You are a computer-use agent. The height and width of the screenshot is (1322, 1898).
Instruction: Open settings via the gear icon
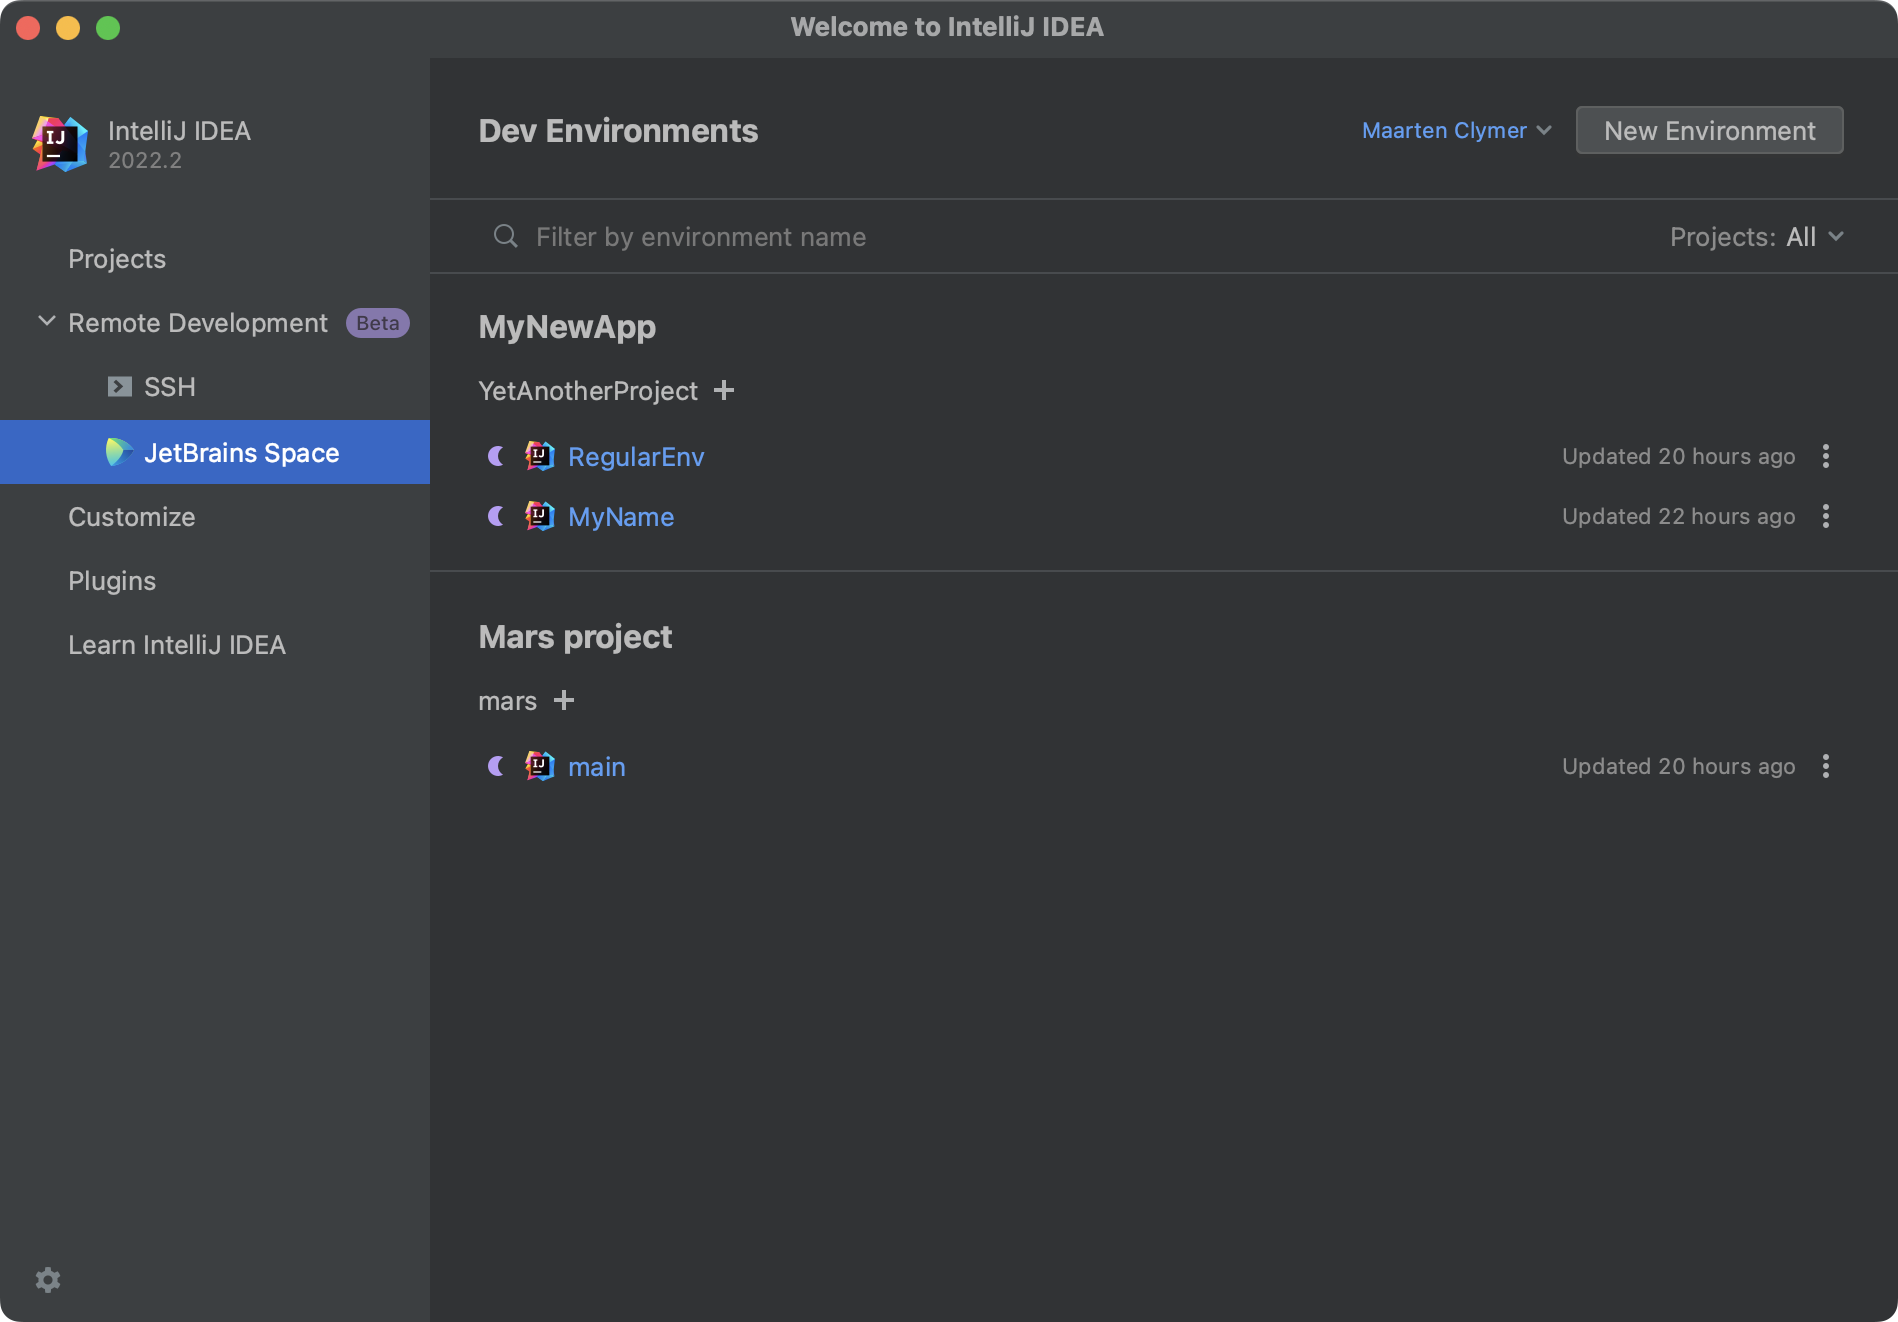[x=47, y=1280]
